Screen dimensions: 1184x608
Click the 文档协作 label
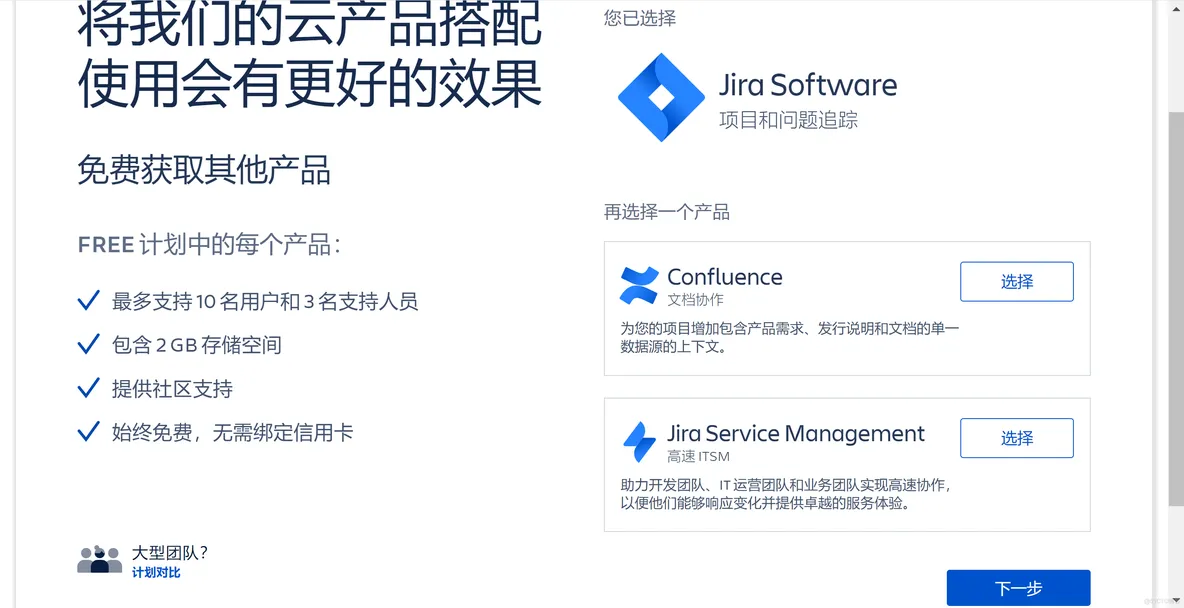(695, 300)
